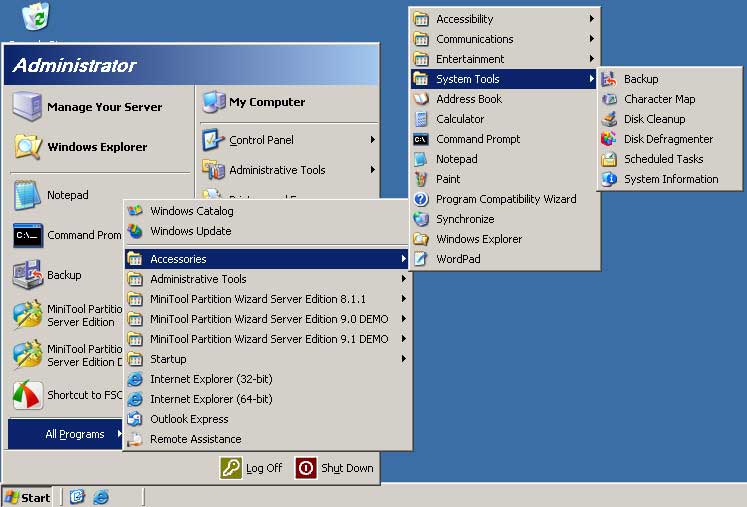Click the Recycle Bin desktop icon
The image size is (747, 507).
[x=36, y=17]
